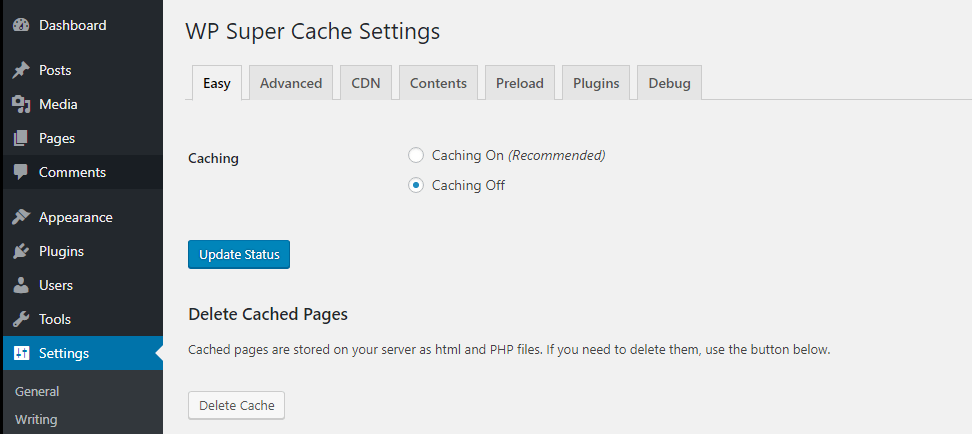Click the Posts pushpin icon

20,70
